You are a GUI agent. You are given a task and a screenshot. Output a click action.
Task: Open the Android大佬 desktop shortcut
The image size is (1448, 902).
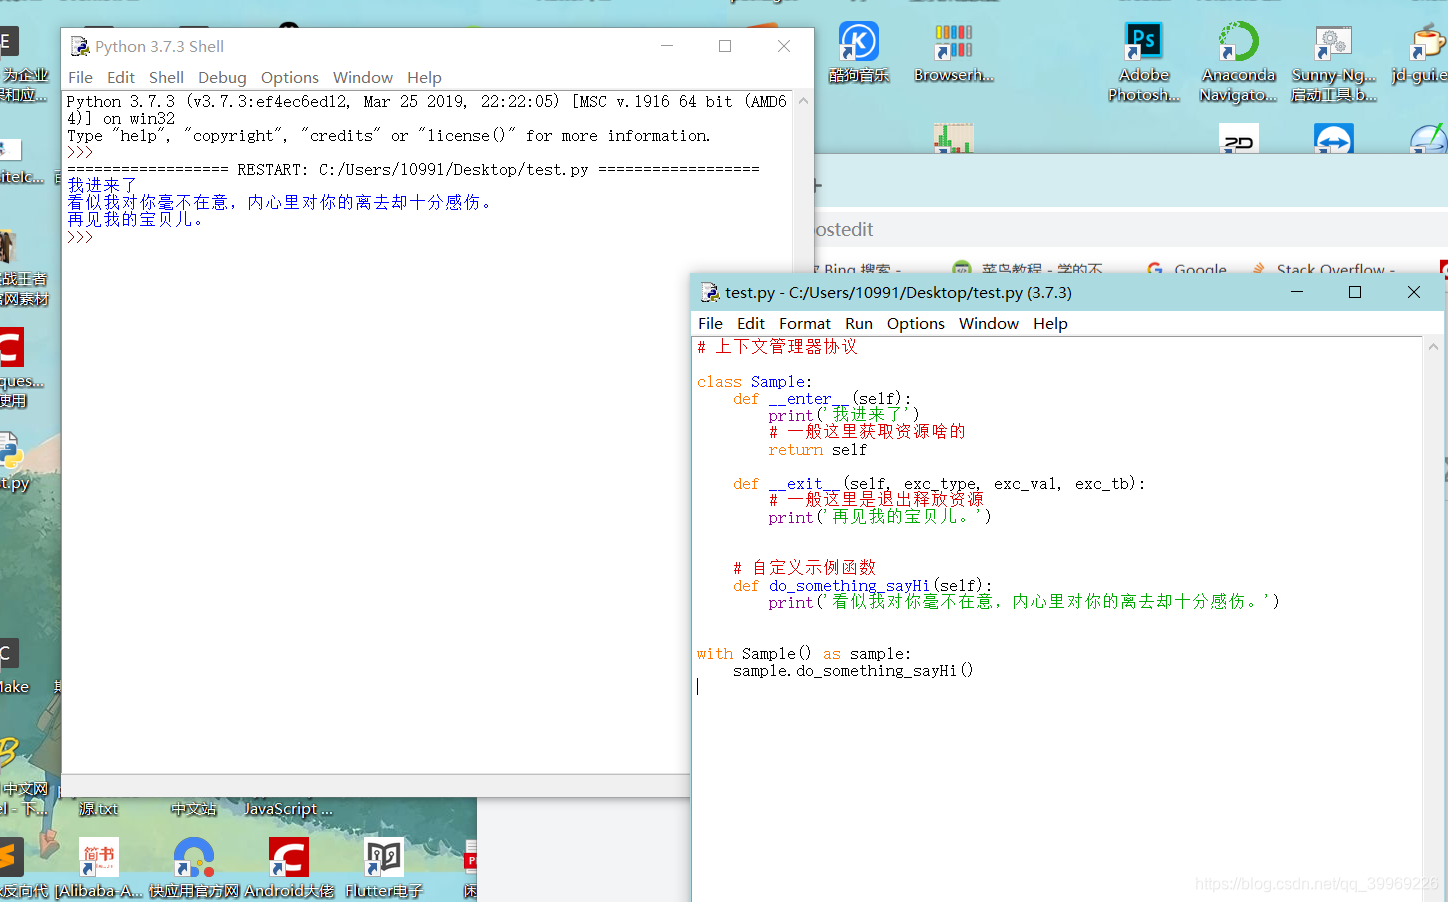click(288, 858)
